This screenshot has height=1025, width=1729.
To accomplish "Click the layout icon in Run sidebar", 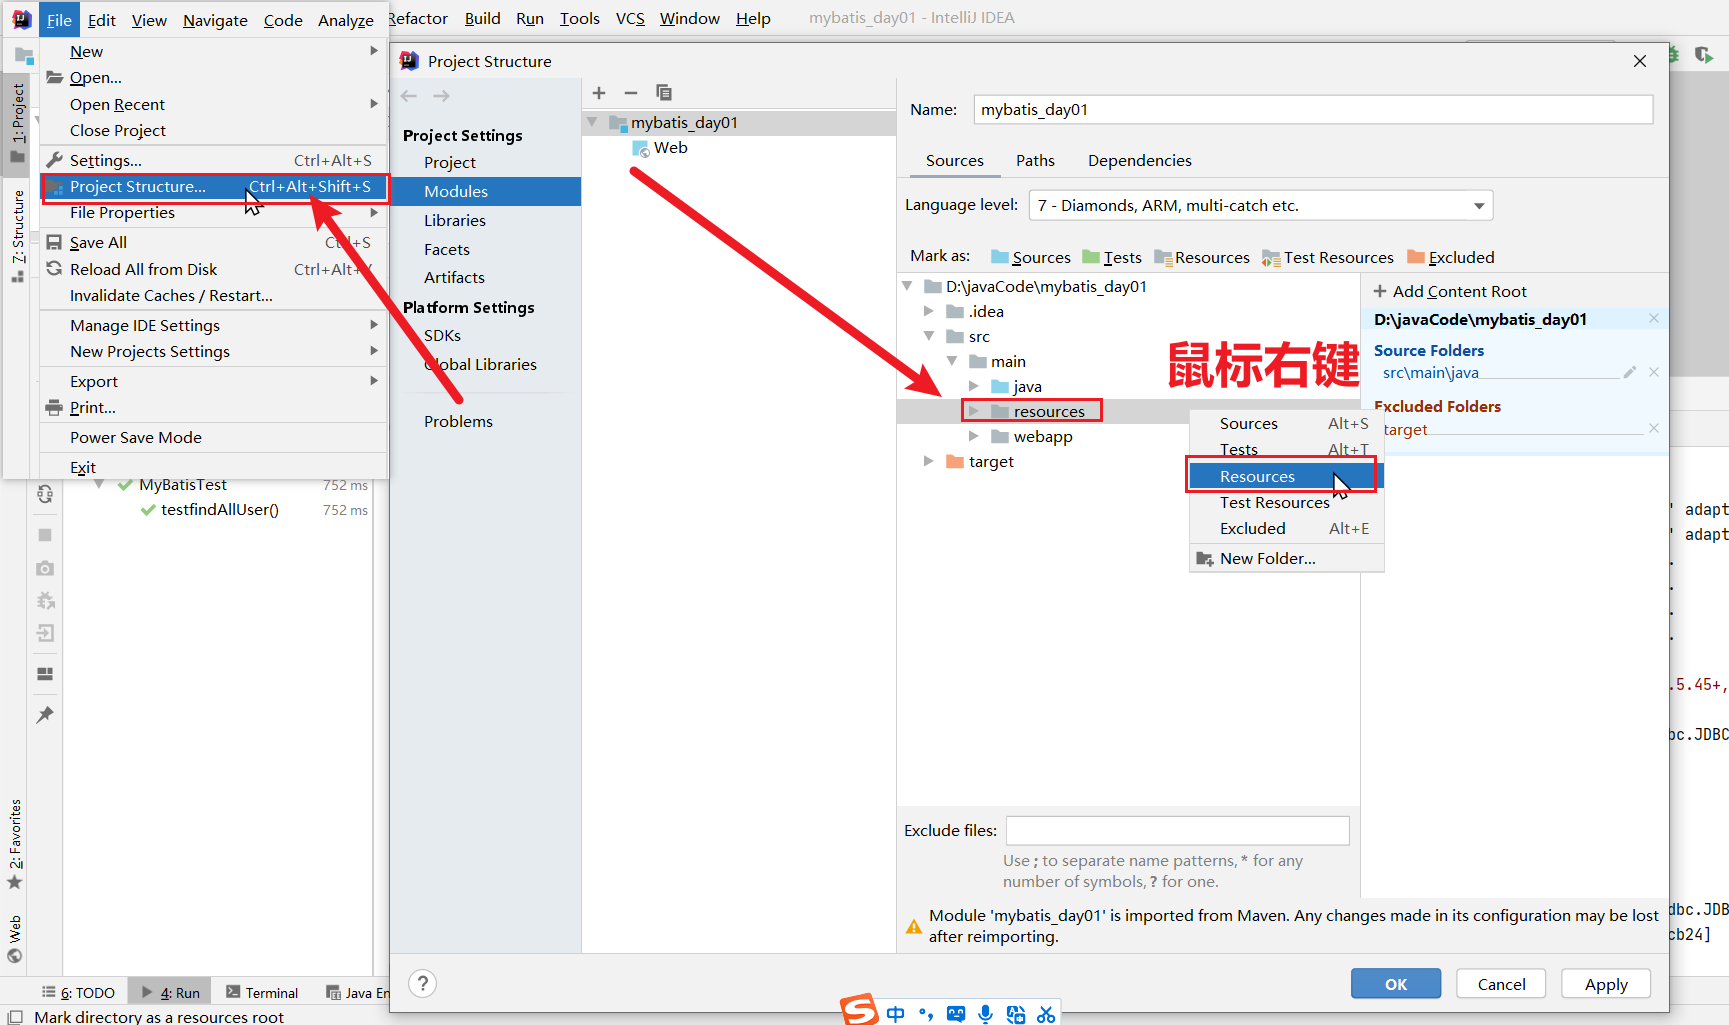I will tap(45, 674).
